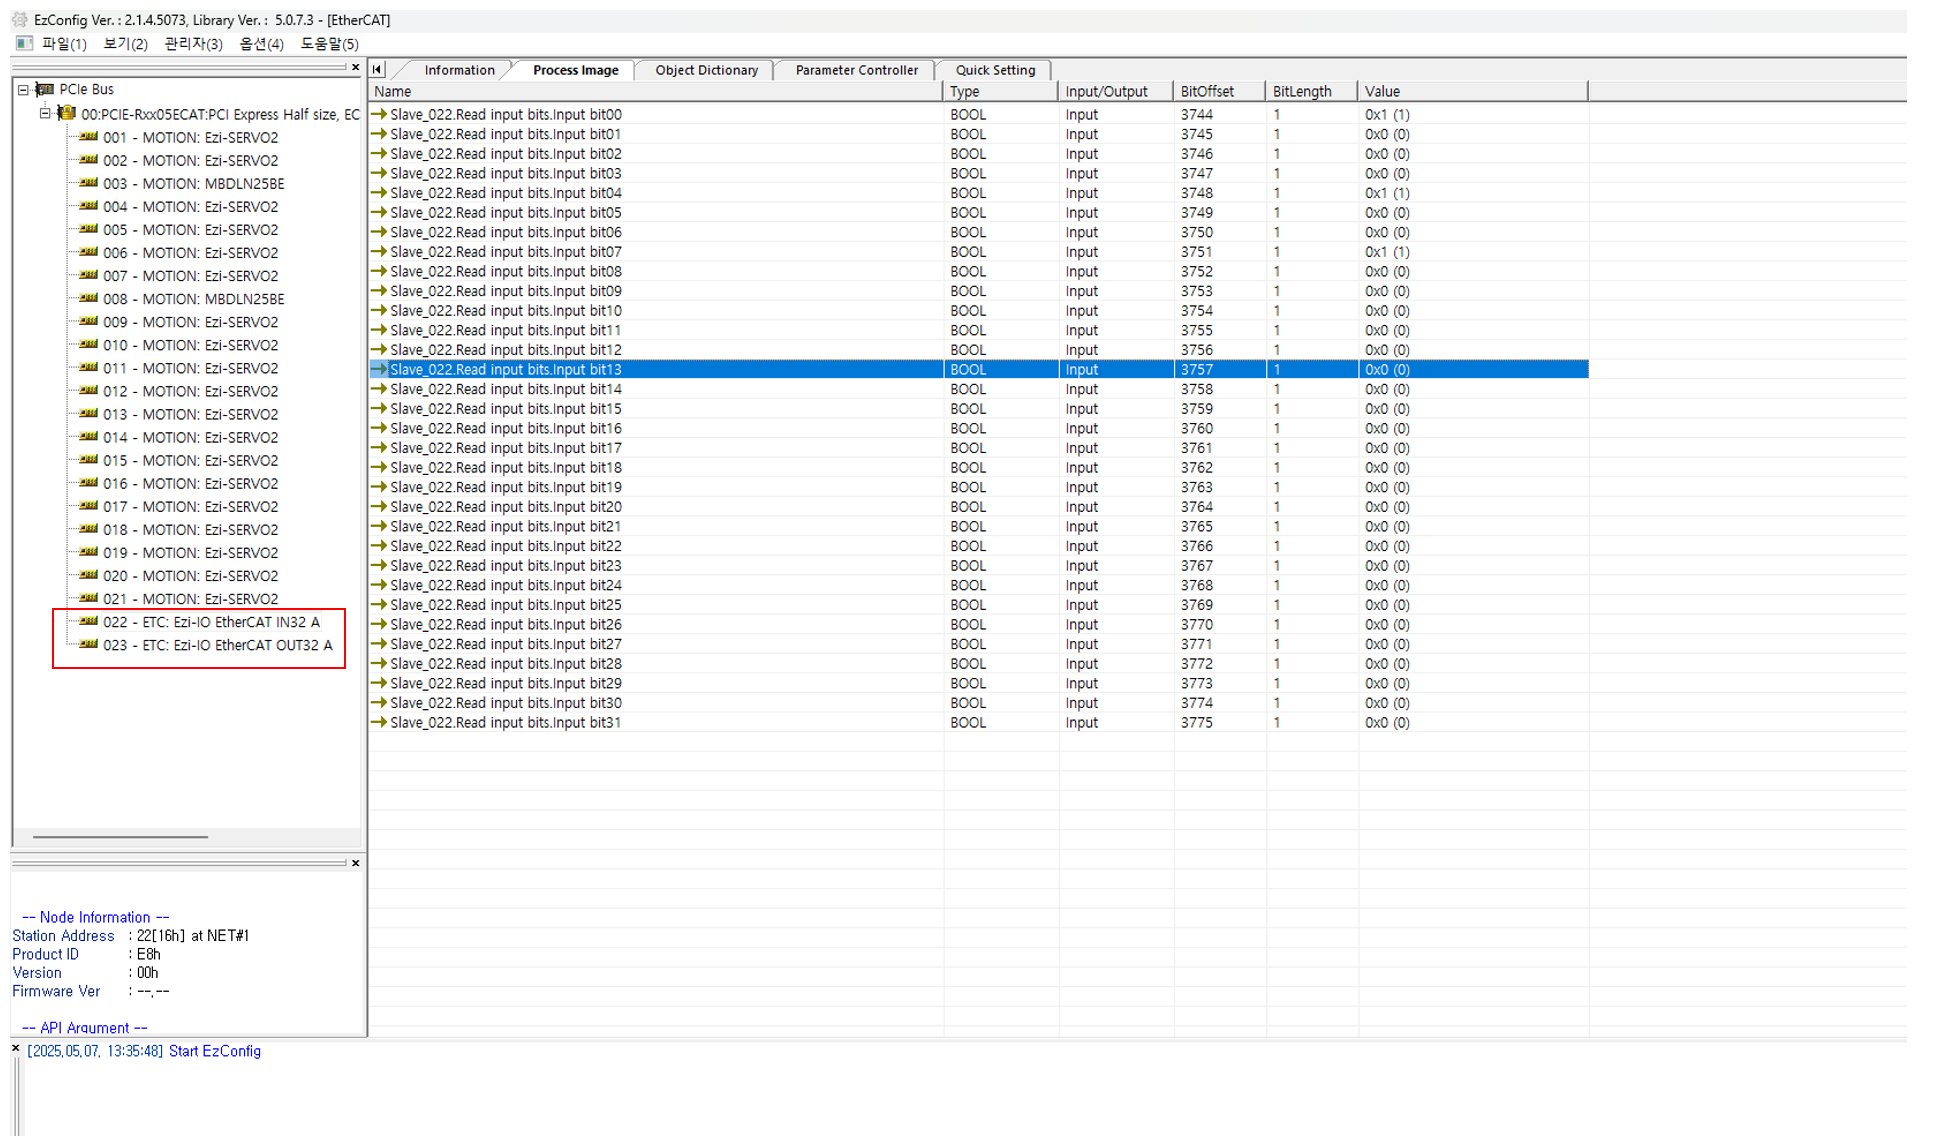The height and width of the screenshot is (1142, 1944).
Task: Close the device tree panel
Action: (x=355, y=67)
